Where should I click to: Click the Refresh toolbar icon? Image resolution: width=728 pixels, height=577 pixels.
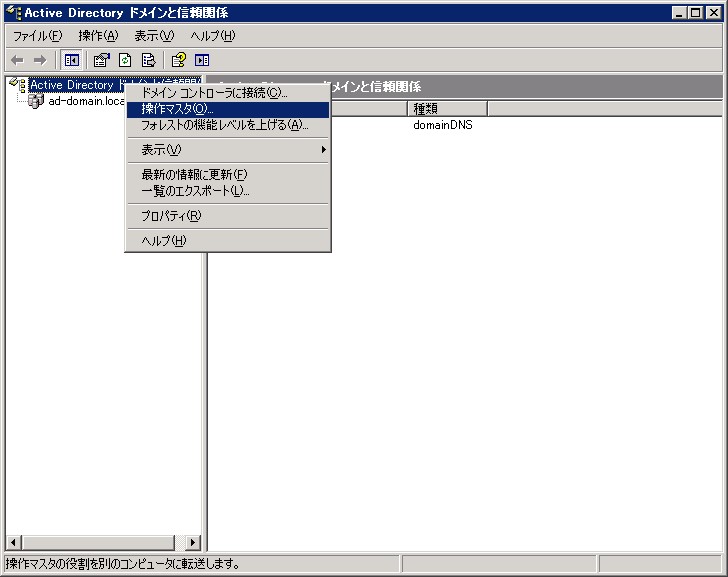pyautogui.click(x=125, y=60)
